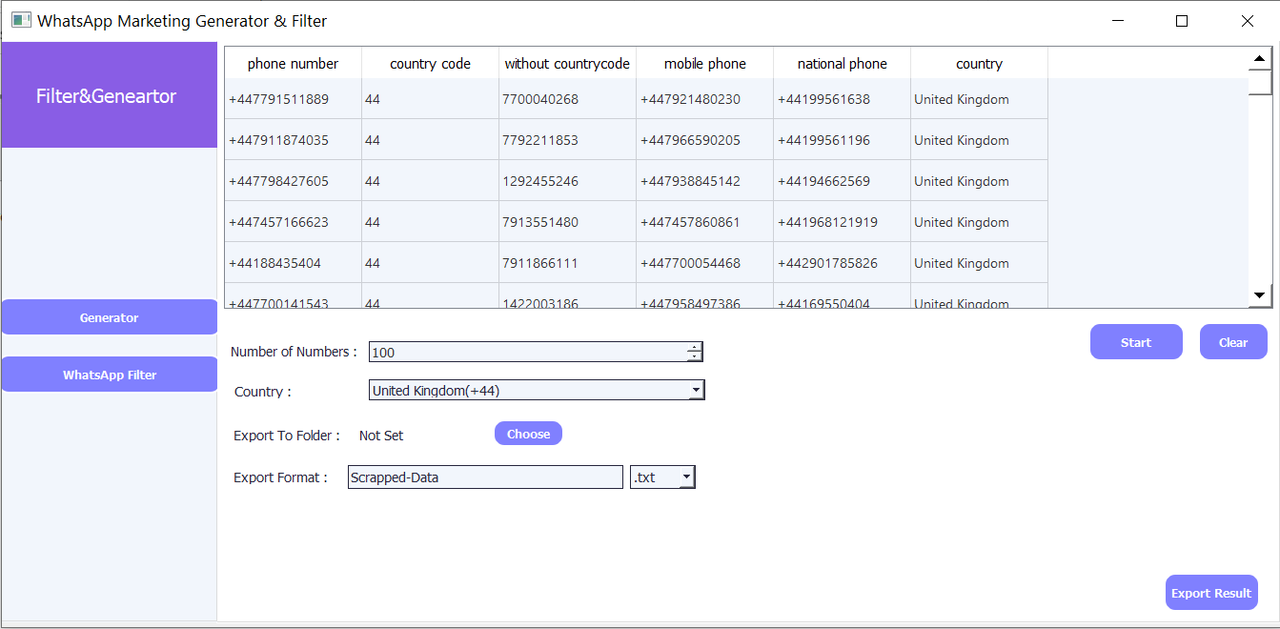The width and height of the screenshot is (1280, 629).
Task: Click the mobile phone column header
Action: (x=705, y=63)
